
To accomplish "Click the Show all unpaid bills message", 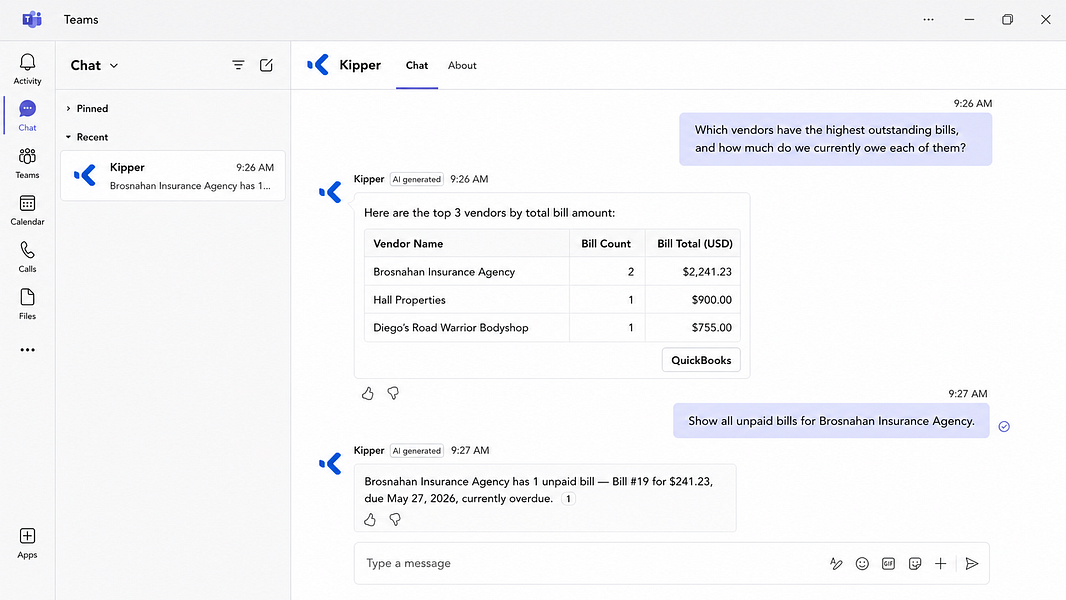I will coord(831,421).
